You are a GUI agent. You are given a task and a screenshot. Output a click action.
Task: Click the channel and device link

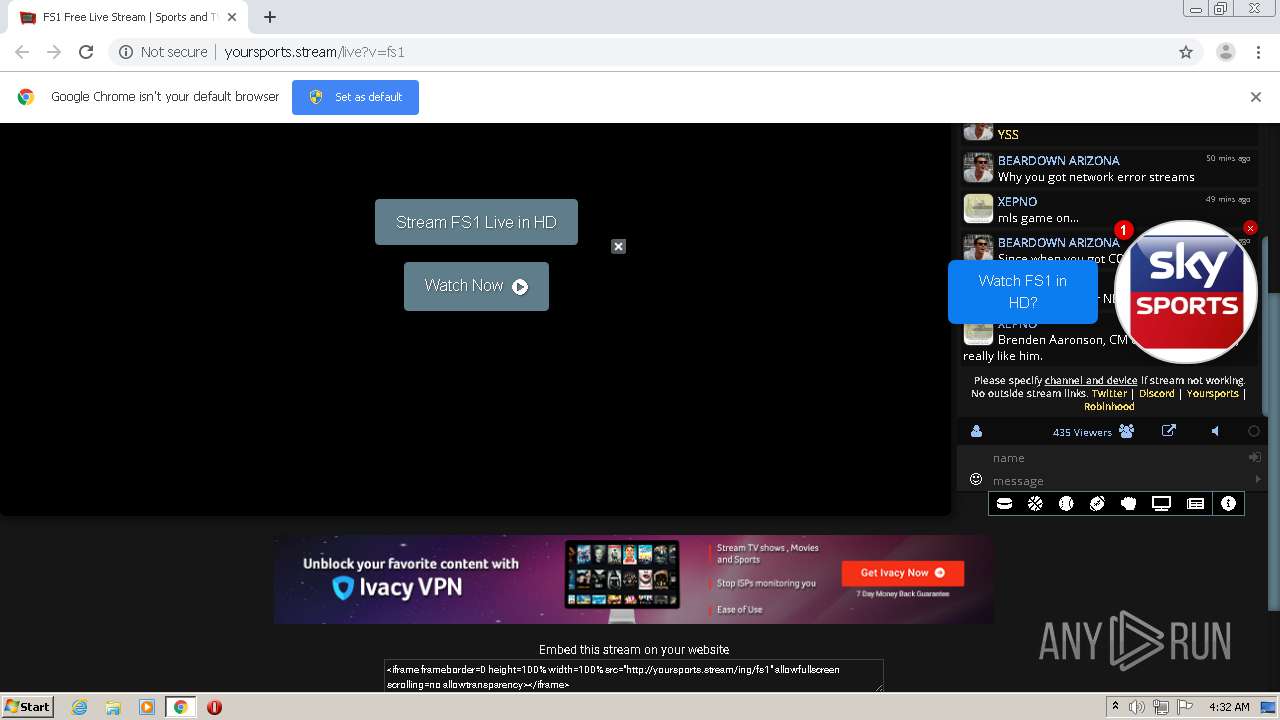[1090, 381]
